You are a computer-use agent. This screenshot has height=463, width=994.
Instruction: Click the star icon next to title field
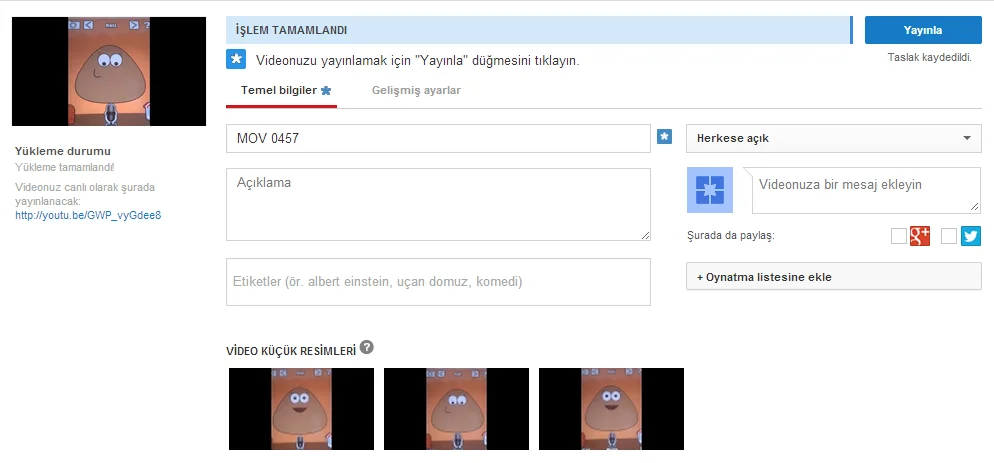[665, 137]
